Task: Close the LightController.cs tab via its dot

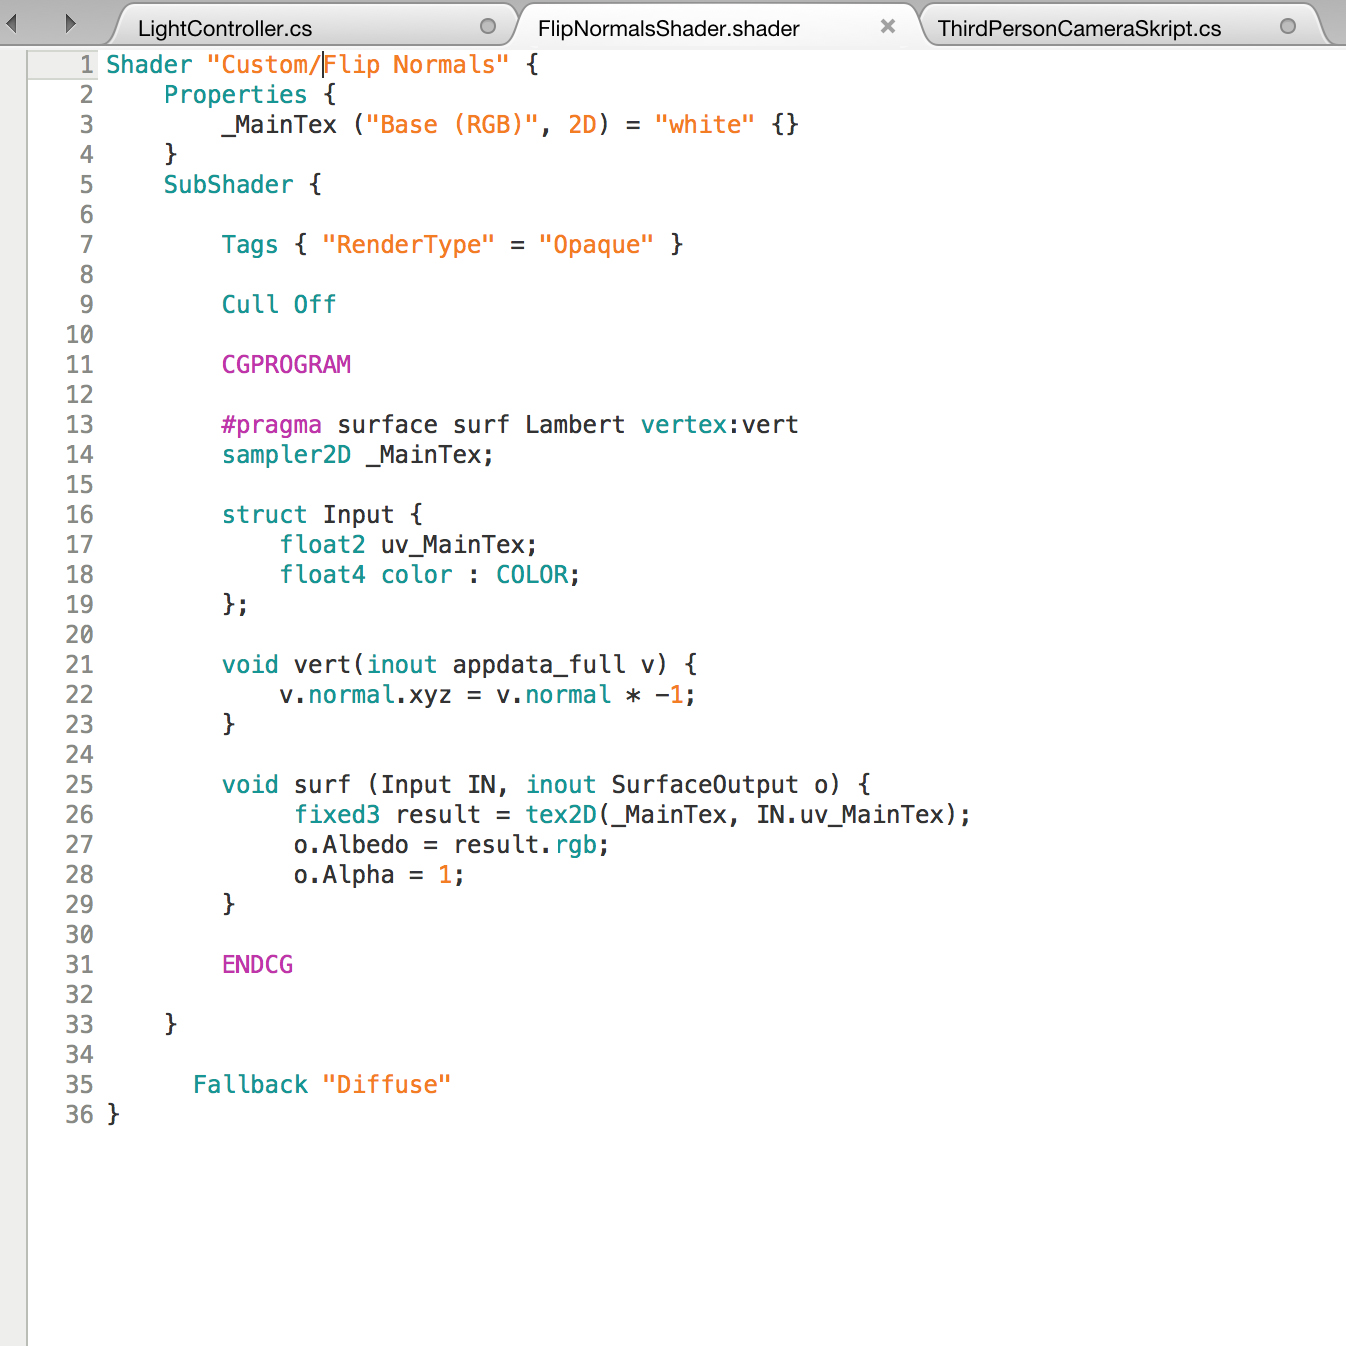Action: click(488, 27)
